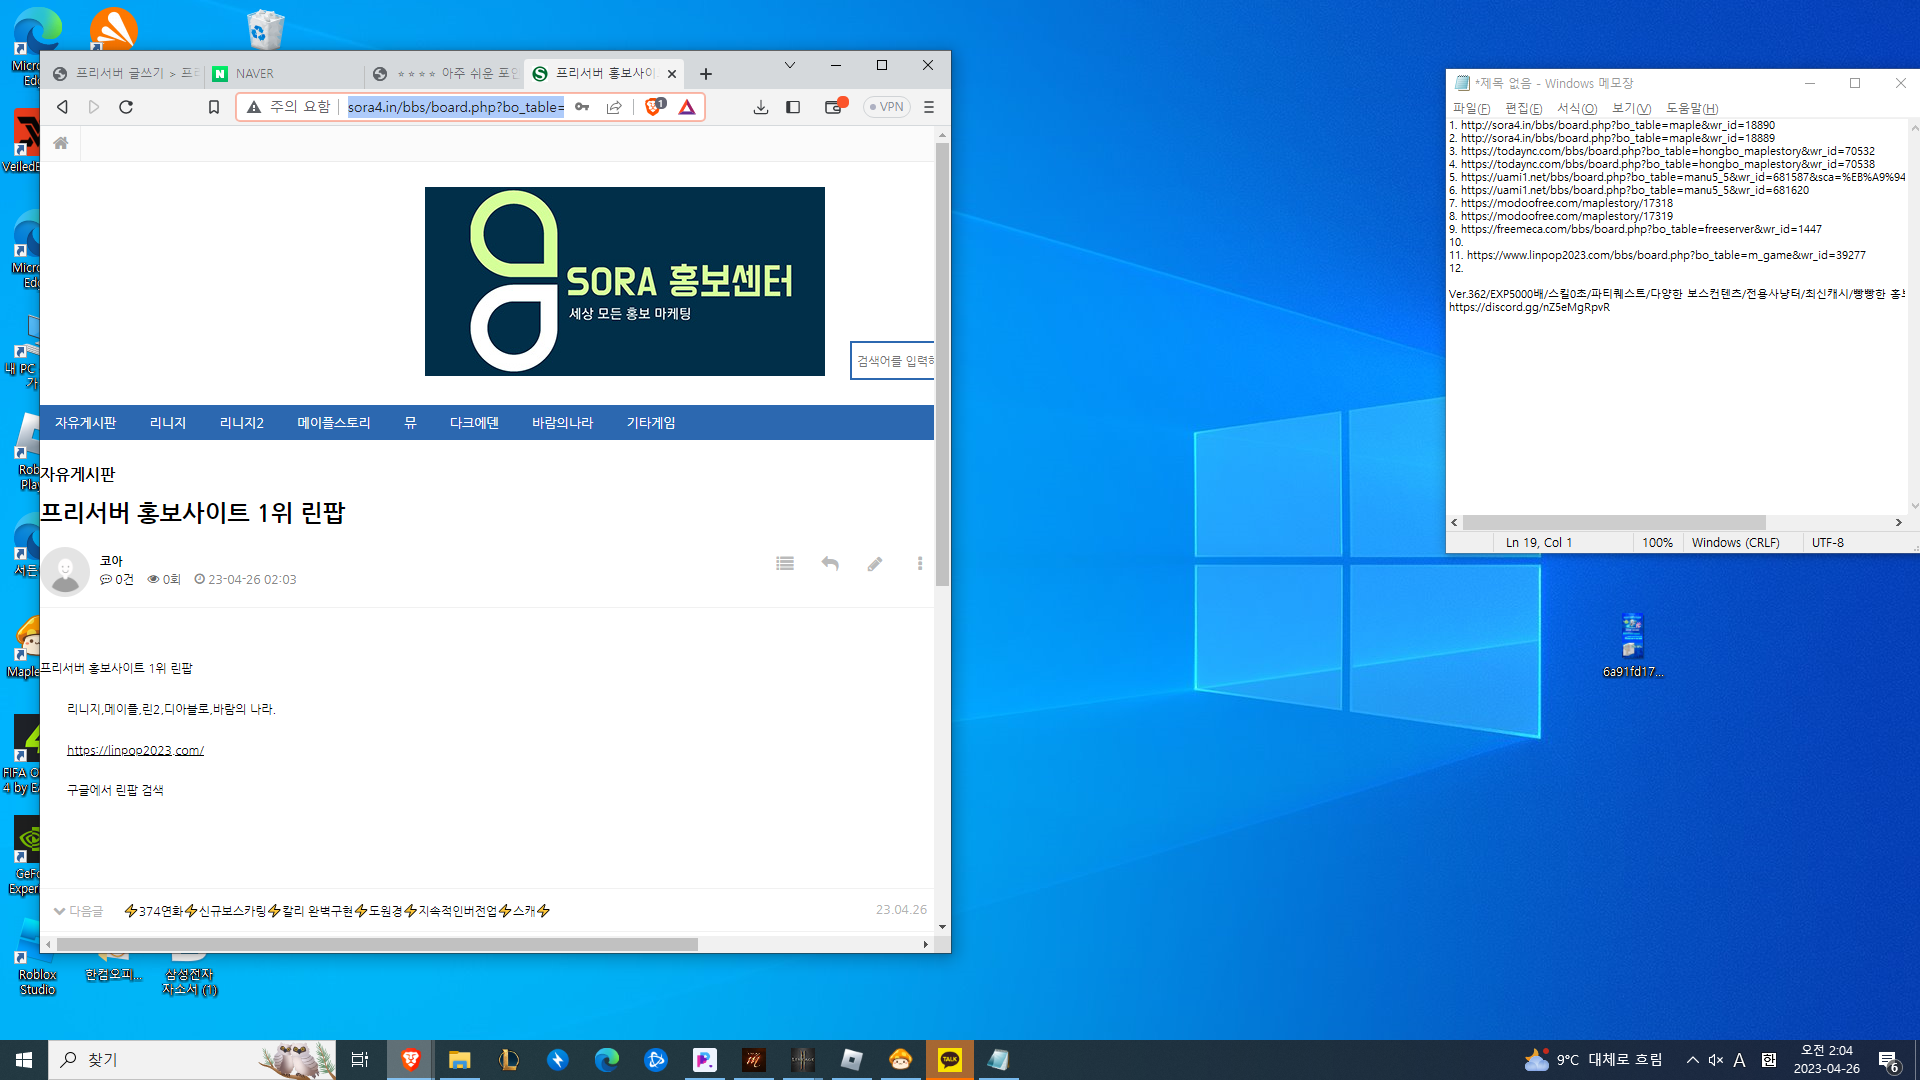Click the SORA 홍보센터 banner image
1920x1080 pixels.
[x=625, y=281]
